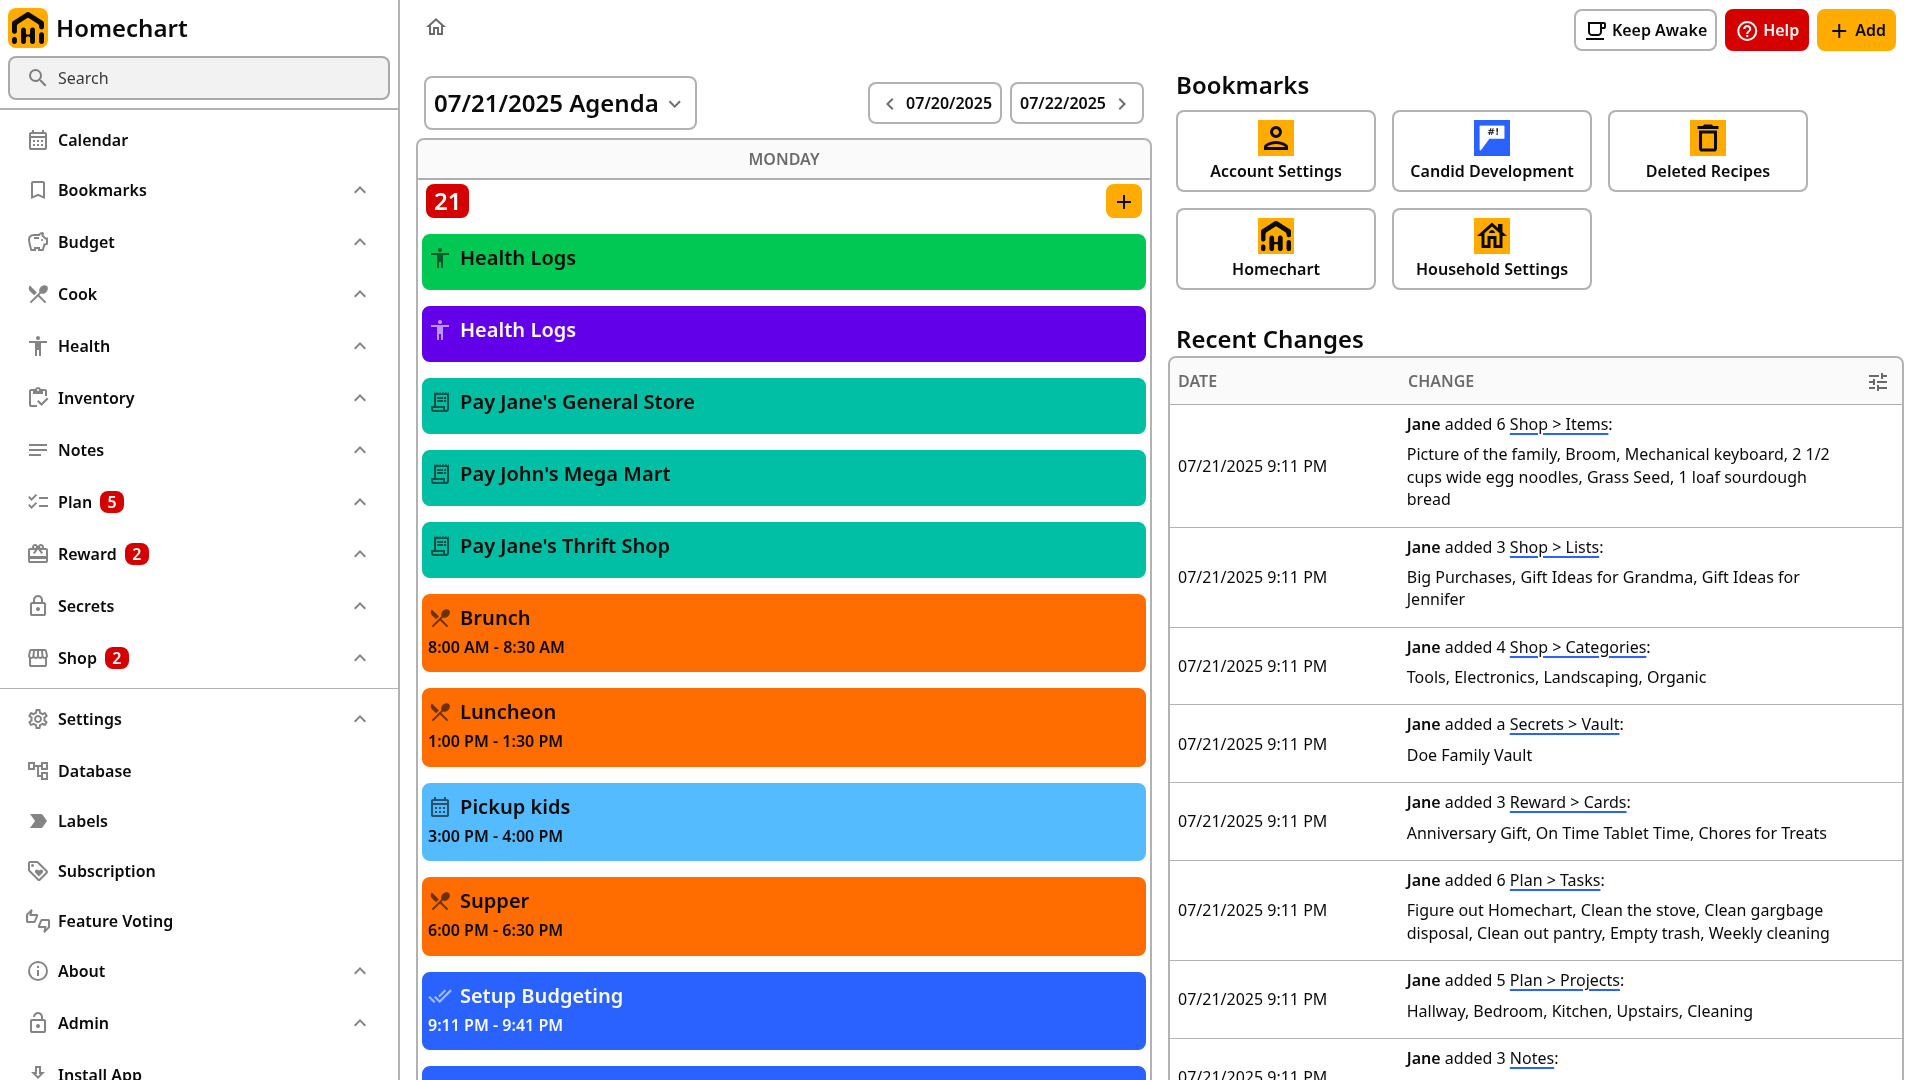
Task: Open the Deleted Recipes bookmark
Action: pyautogui.click(x=1708, y=151)
